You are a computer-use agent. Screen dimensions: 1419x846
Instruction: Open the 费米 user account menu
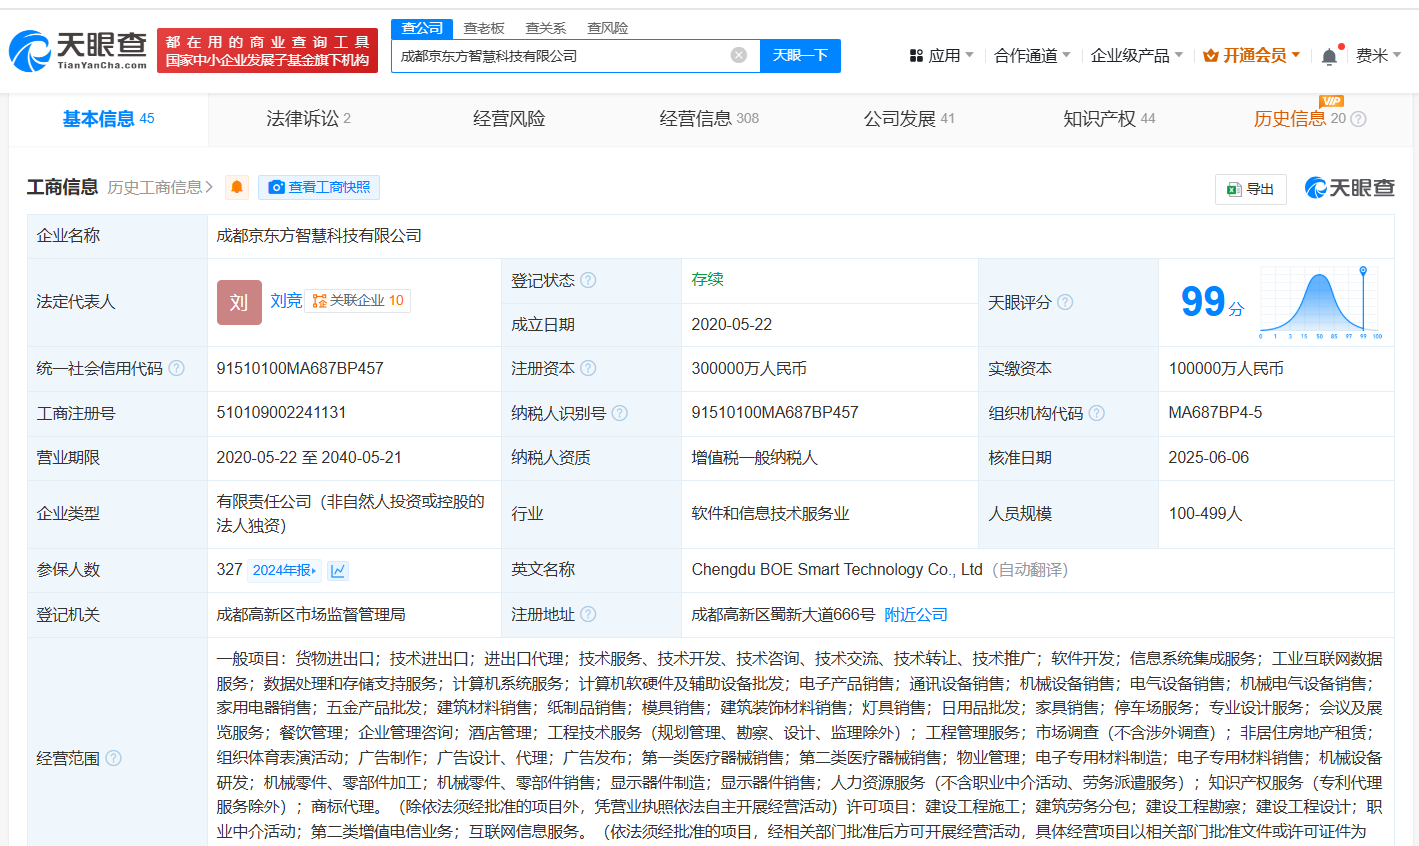1377,56
